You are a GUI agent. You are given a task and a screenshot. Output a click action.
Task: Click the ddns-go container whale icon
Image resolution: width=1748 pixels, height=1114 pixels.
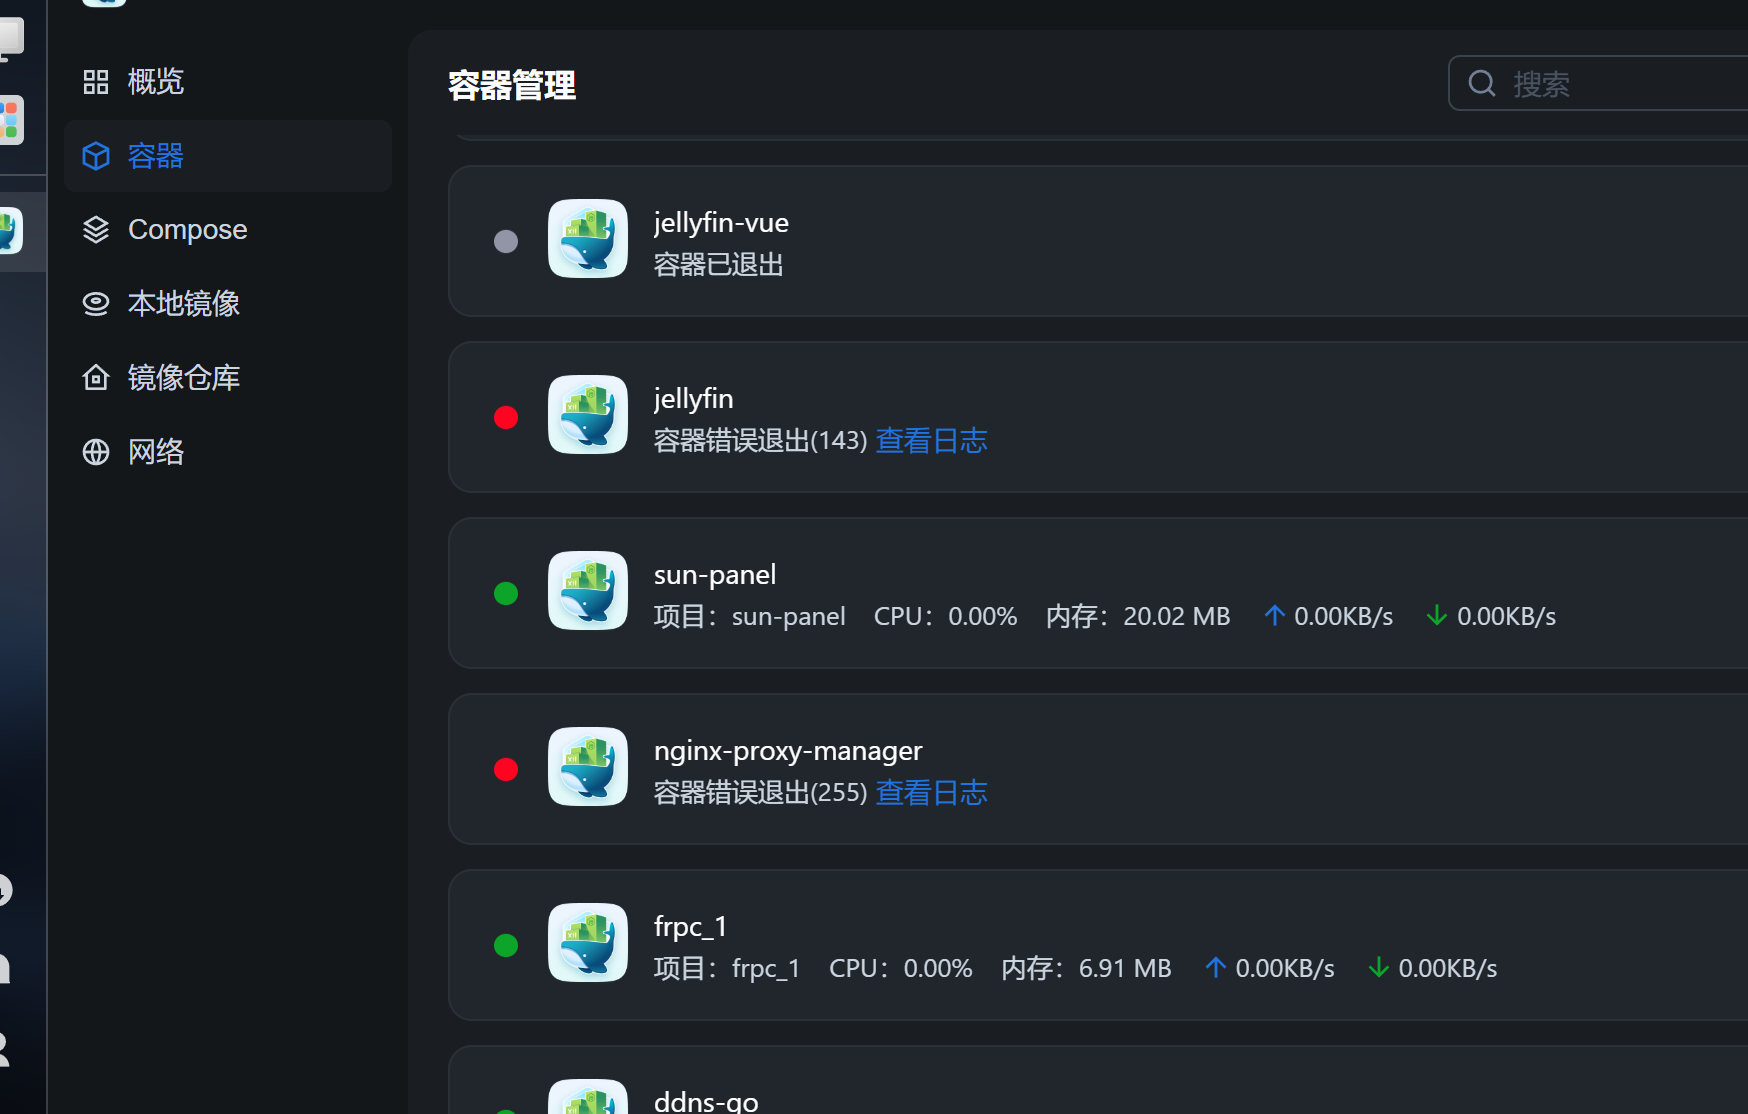tap(588, 1097)
